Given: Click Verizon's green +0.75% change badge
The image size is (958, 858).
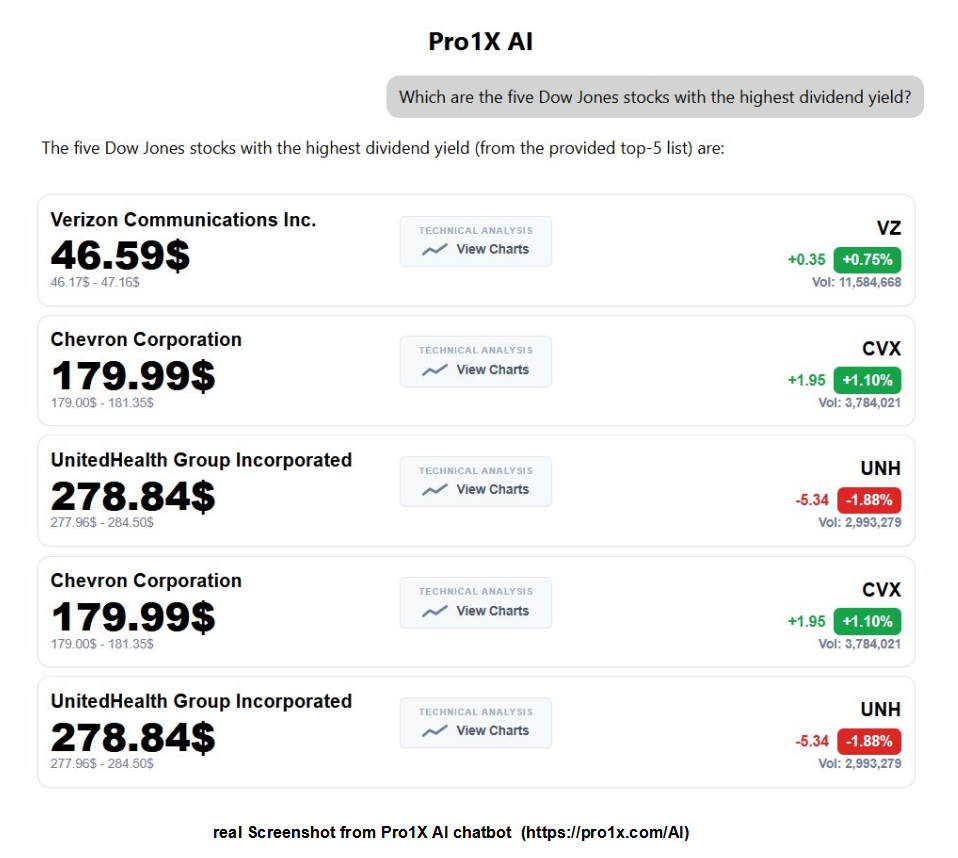Looking at the screenshot, I should coord(867,260).
